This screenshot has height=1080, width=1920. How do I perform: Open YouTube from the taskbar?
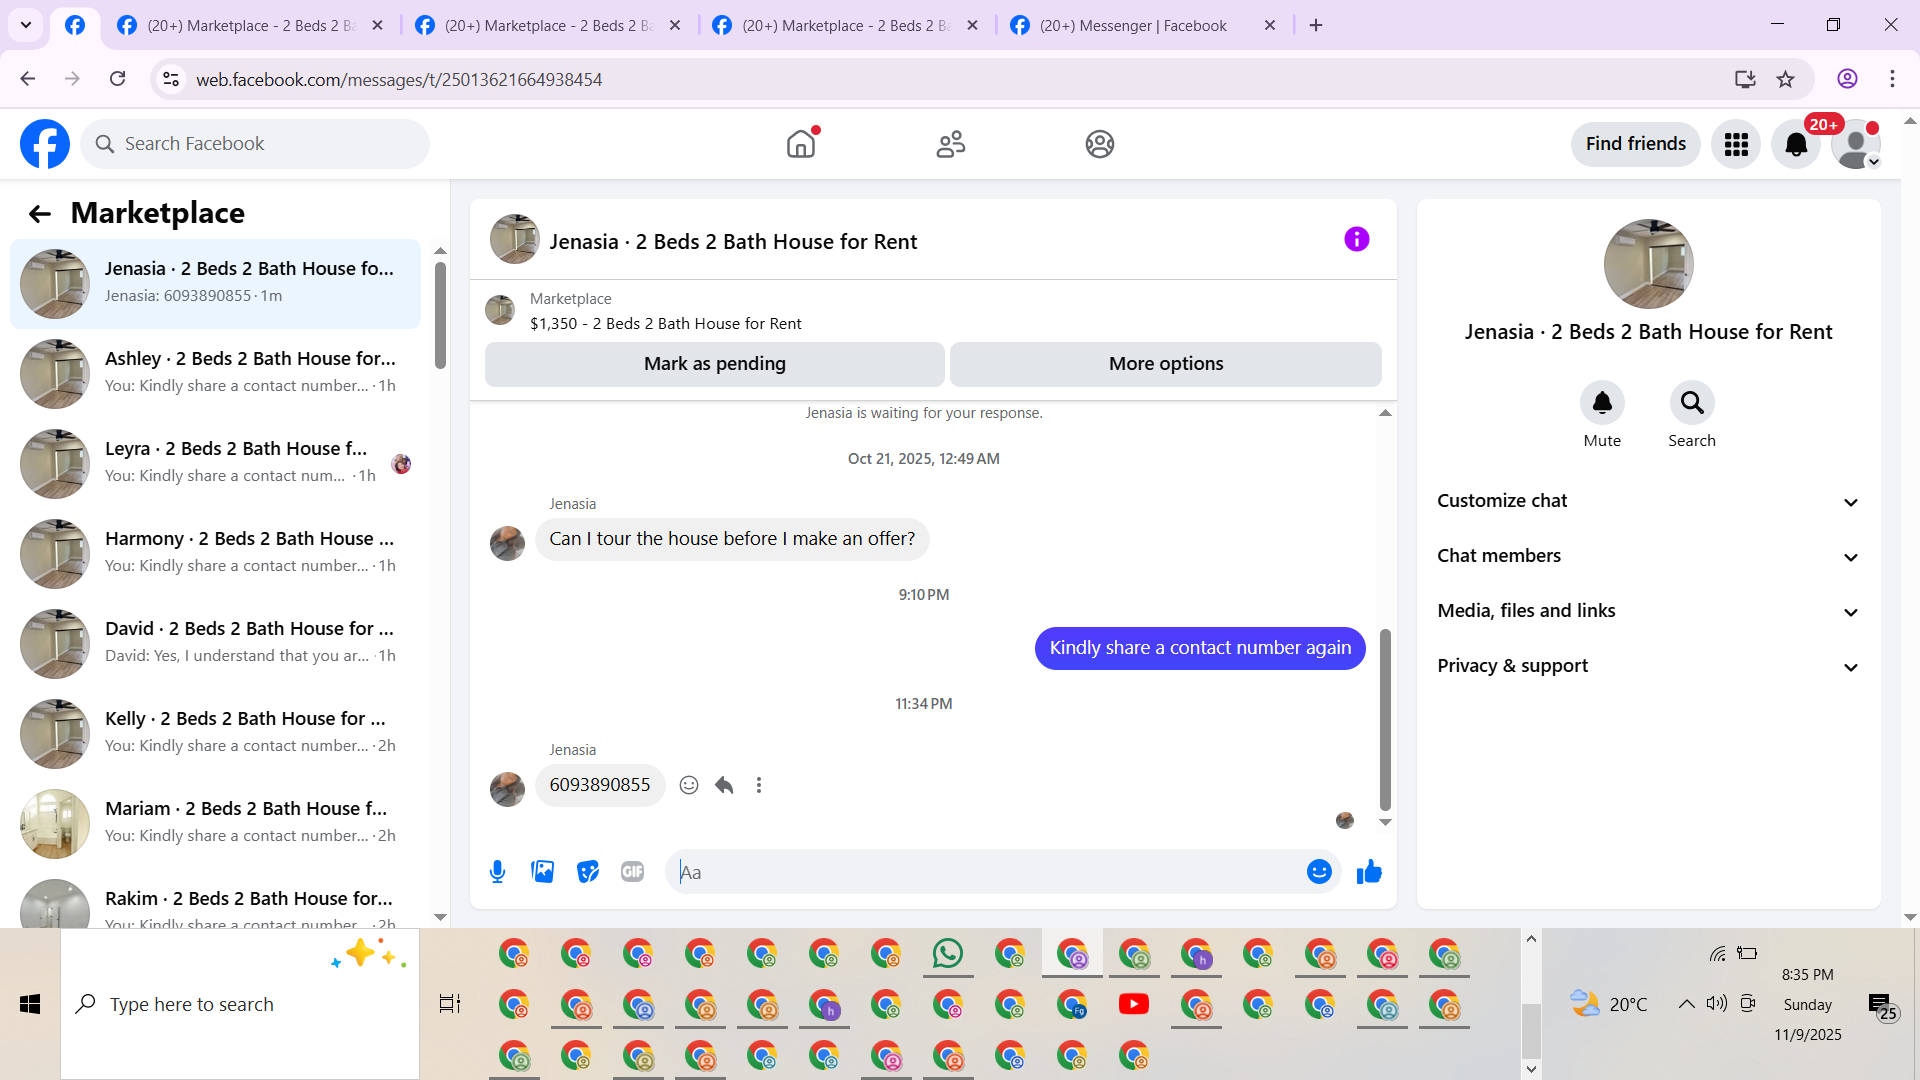pos(1134,1004)
